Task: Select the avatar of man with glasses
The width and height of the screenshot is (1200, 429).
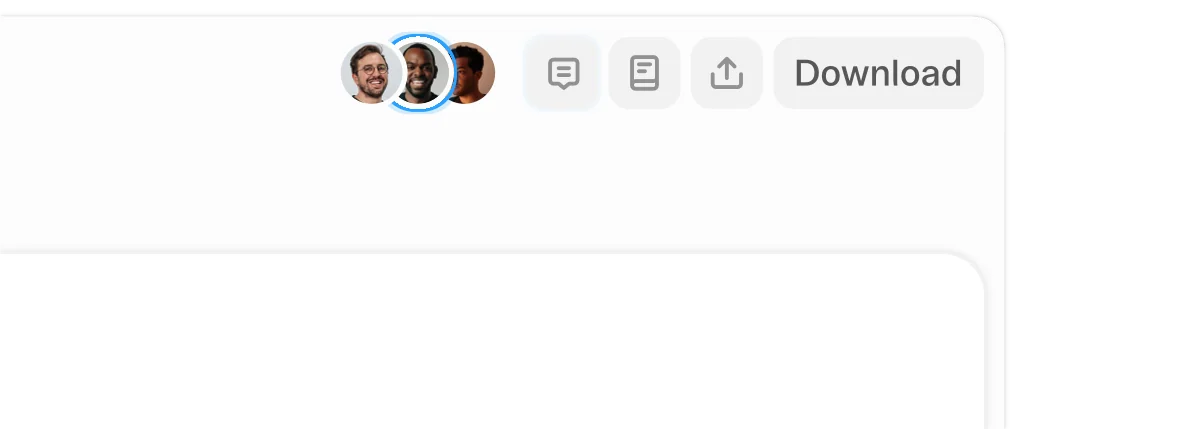Action: 371,73
